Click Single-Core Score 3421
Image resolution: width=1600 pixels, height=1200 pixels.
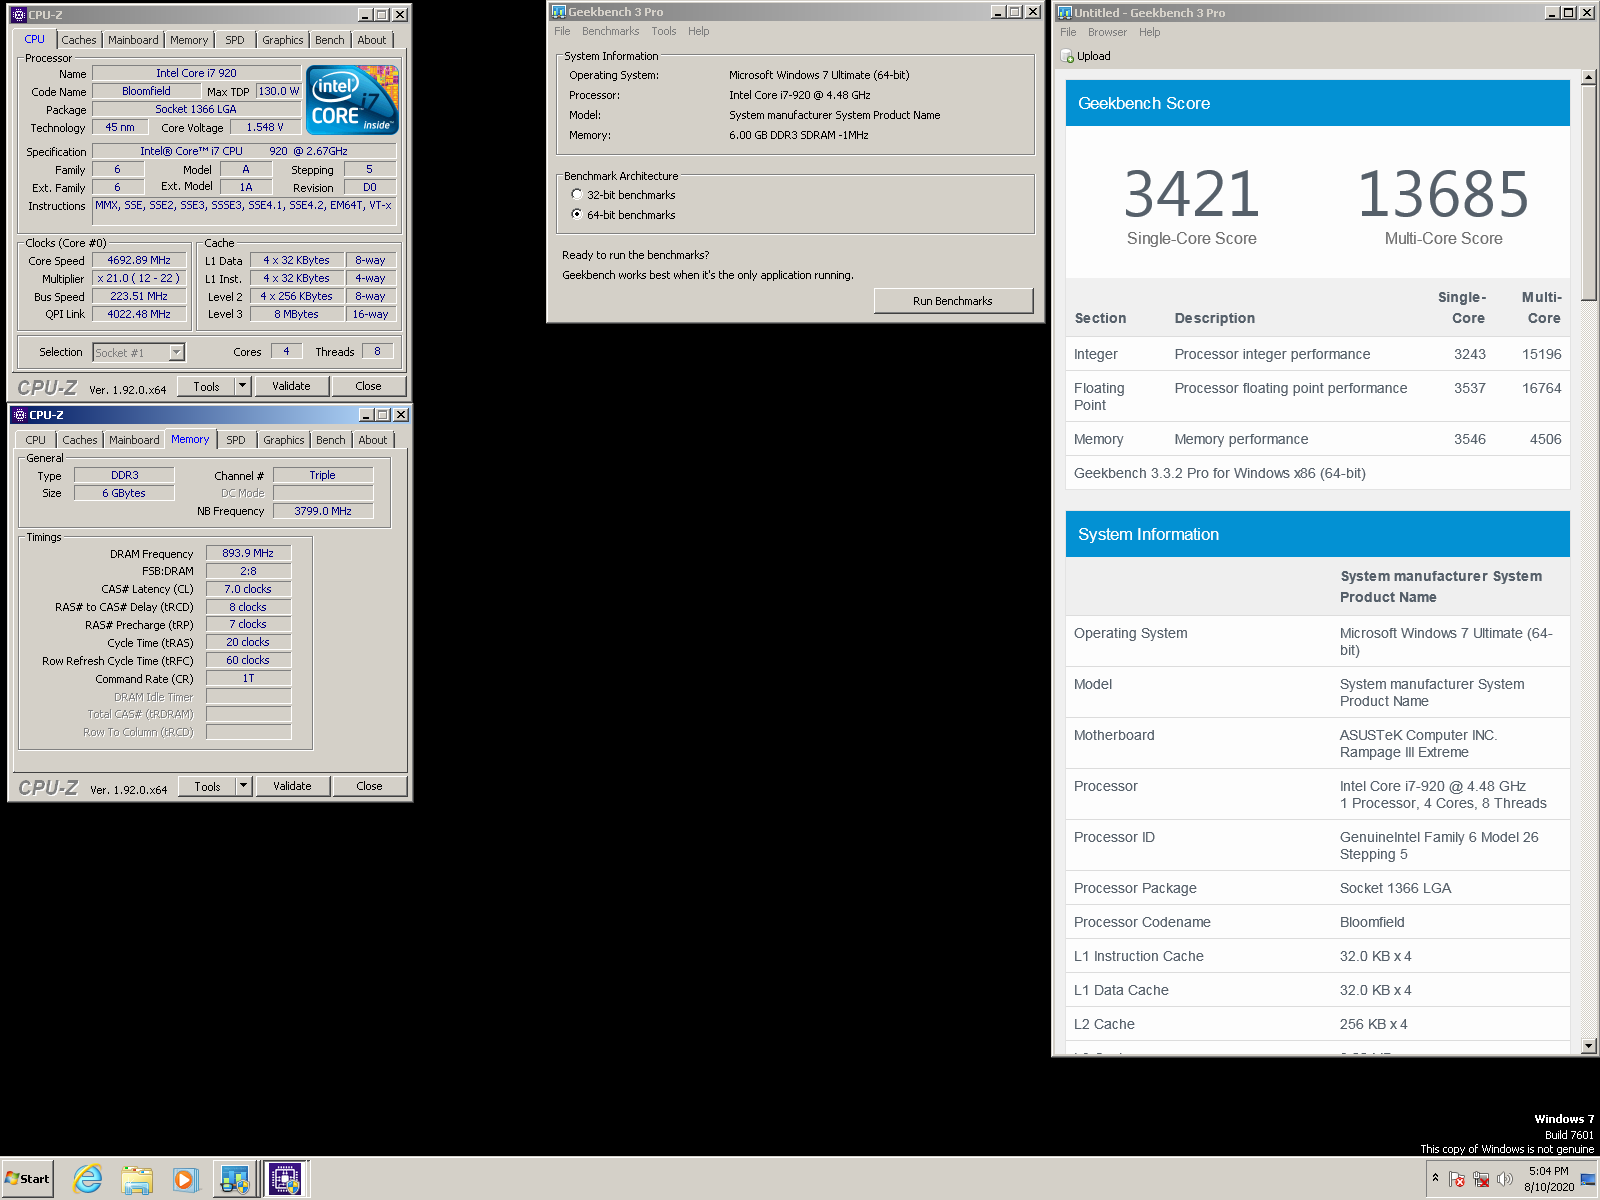click(x=1191, y=194)
